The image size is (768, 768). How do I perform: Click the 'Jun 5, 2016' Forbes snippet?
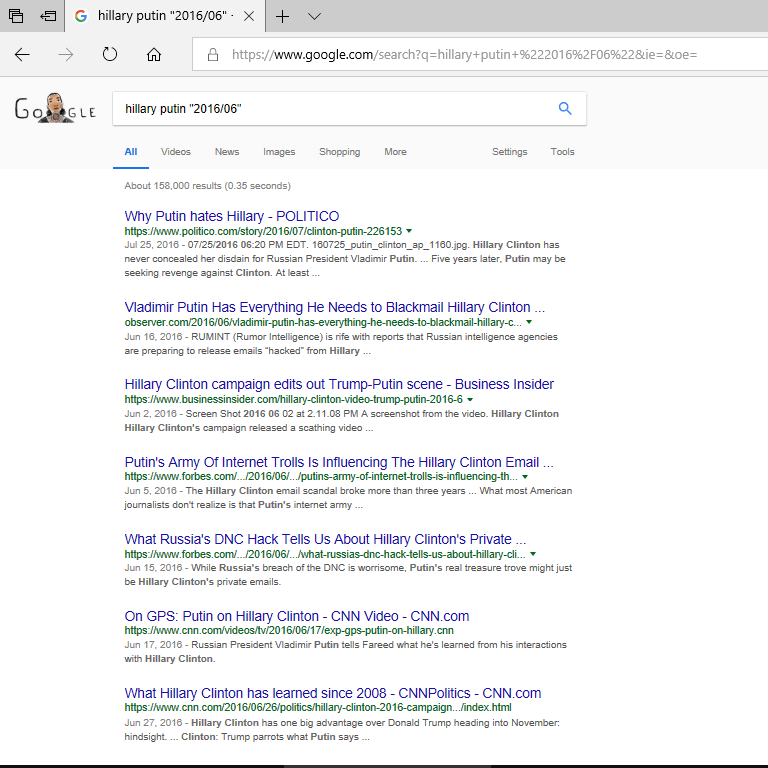[348, 498]
